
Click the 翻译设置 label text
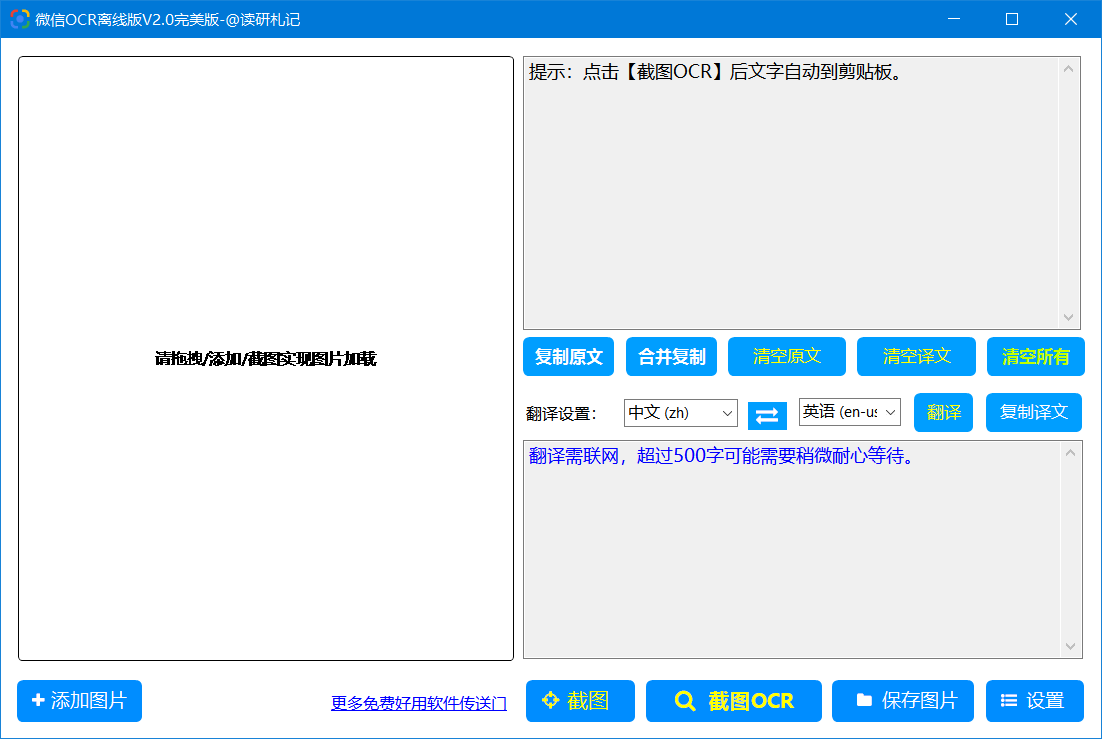561,413
